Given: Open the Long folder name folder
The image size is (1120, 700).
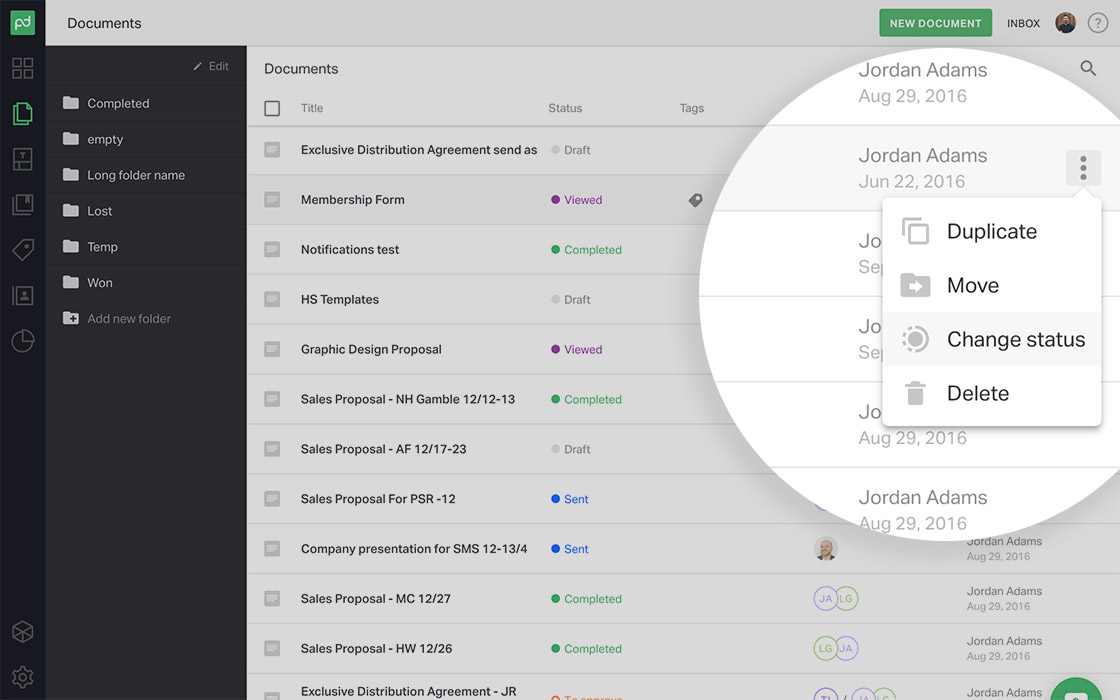Looking at the screenshot, I should point(146,175).
